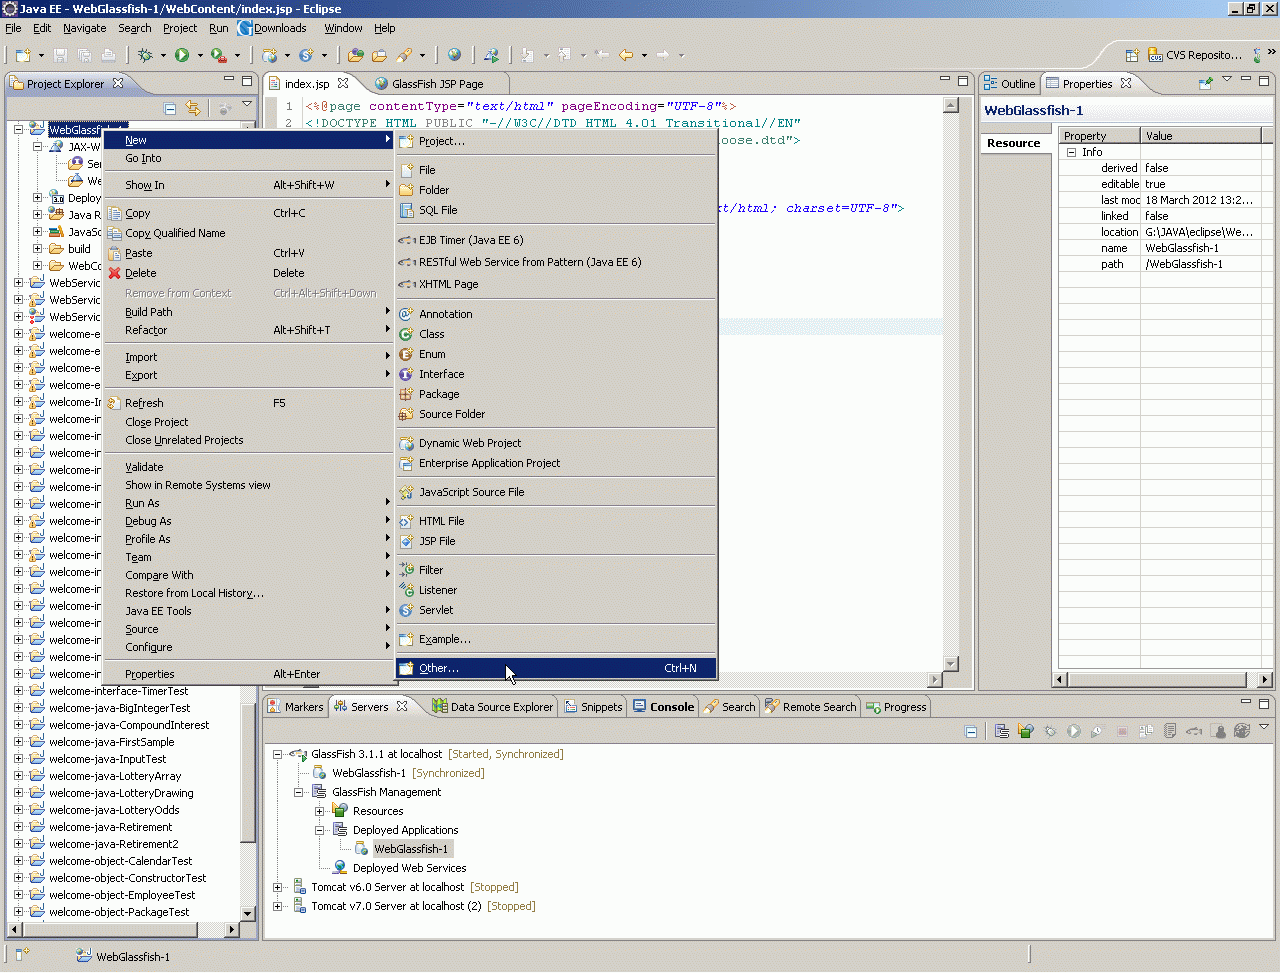
Task: Open Properties view menu dropdown
Action: (1227, 80)
